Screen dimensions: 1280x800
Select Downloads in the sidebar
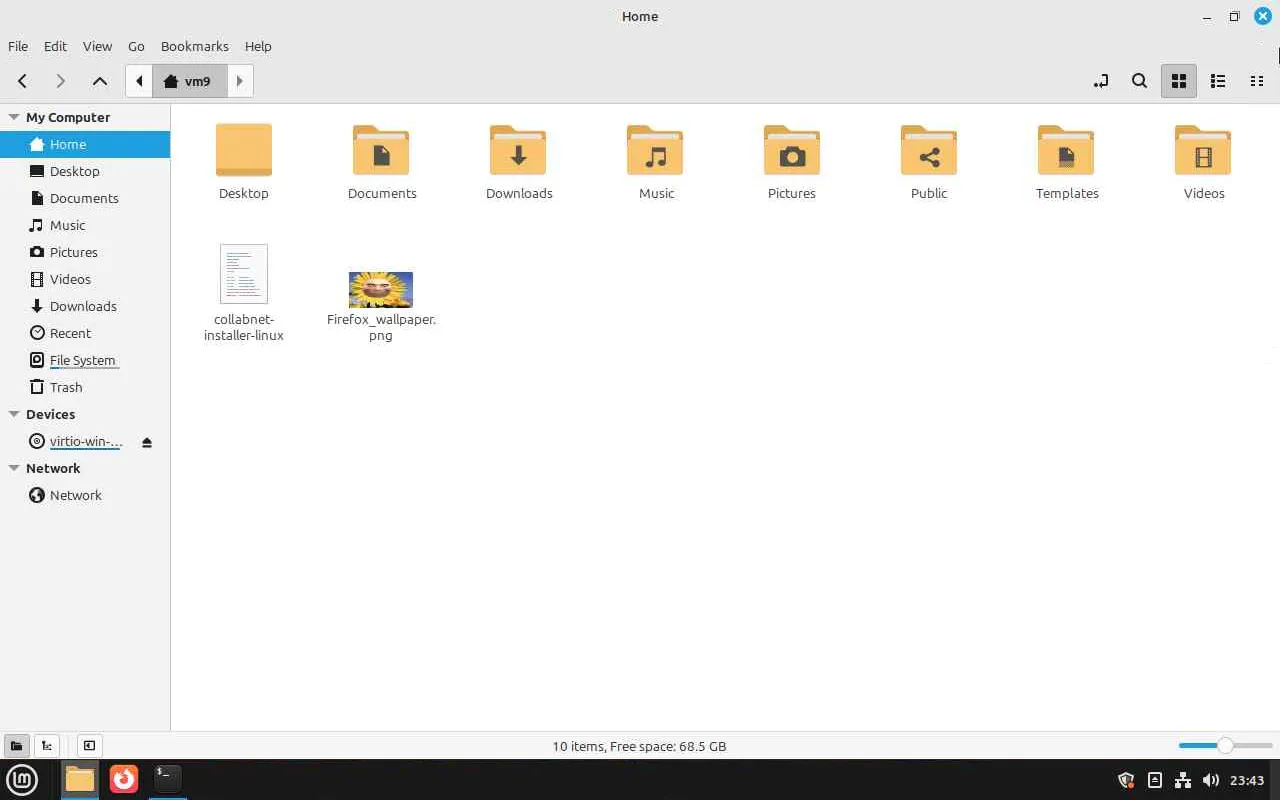coord(85,306)
